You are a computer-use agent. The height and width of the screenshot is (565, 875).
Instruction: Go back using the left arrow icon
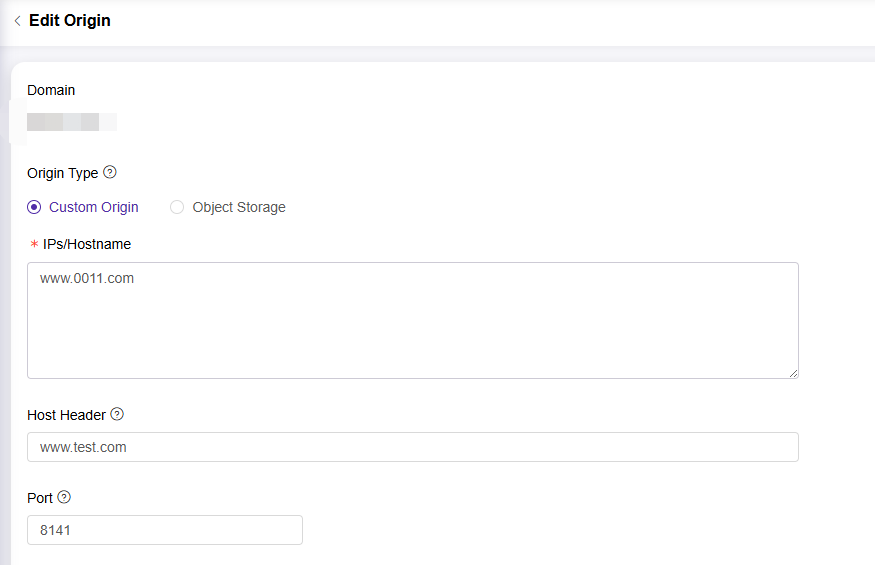click(x=17, y=21)
